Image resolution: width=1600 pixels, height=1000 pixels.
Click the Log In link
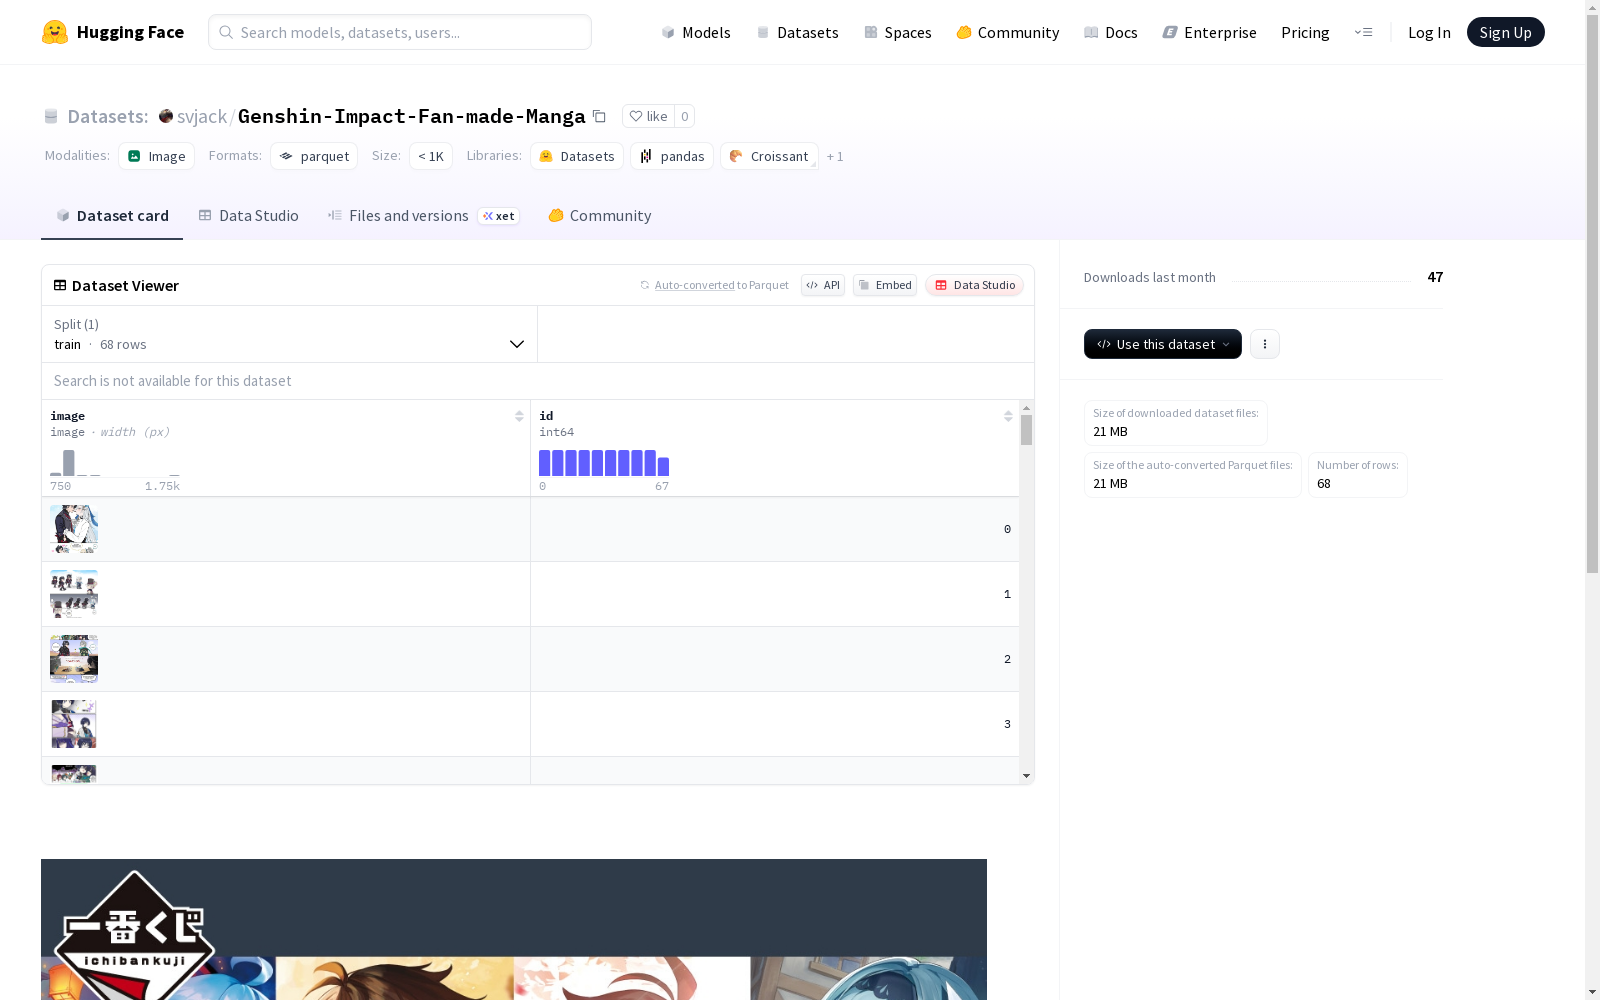[x=1429, y=32]
